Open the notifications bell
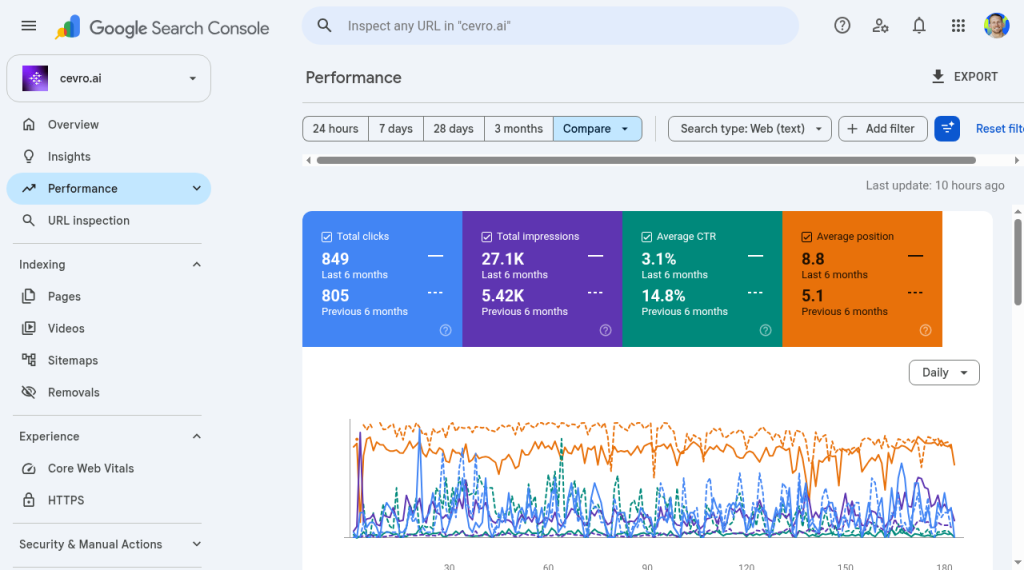Viewport: 1024px width, 570px height. pyautogui.click(x=919, y=26)
